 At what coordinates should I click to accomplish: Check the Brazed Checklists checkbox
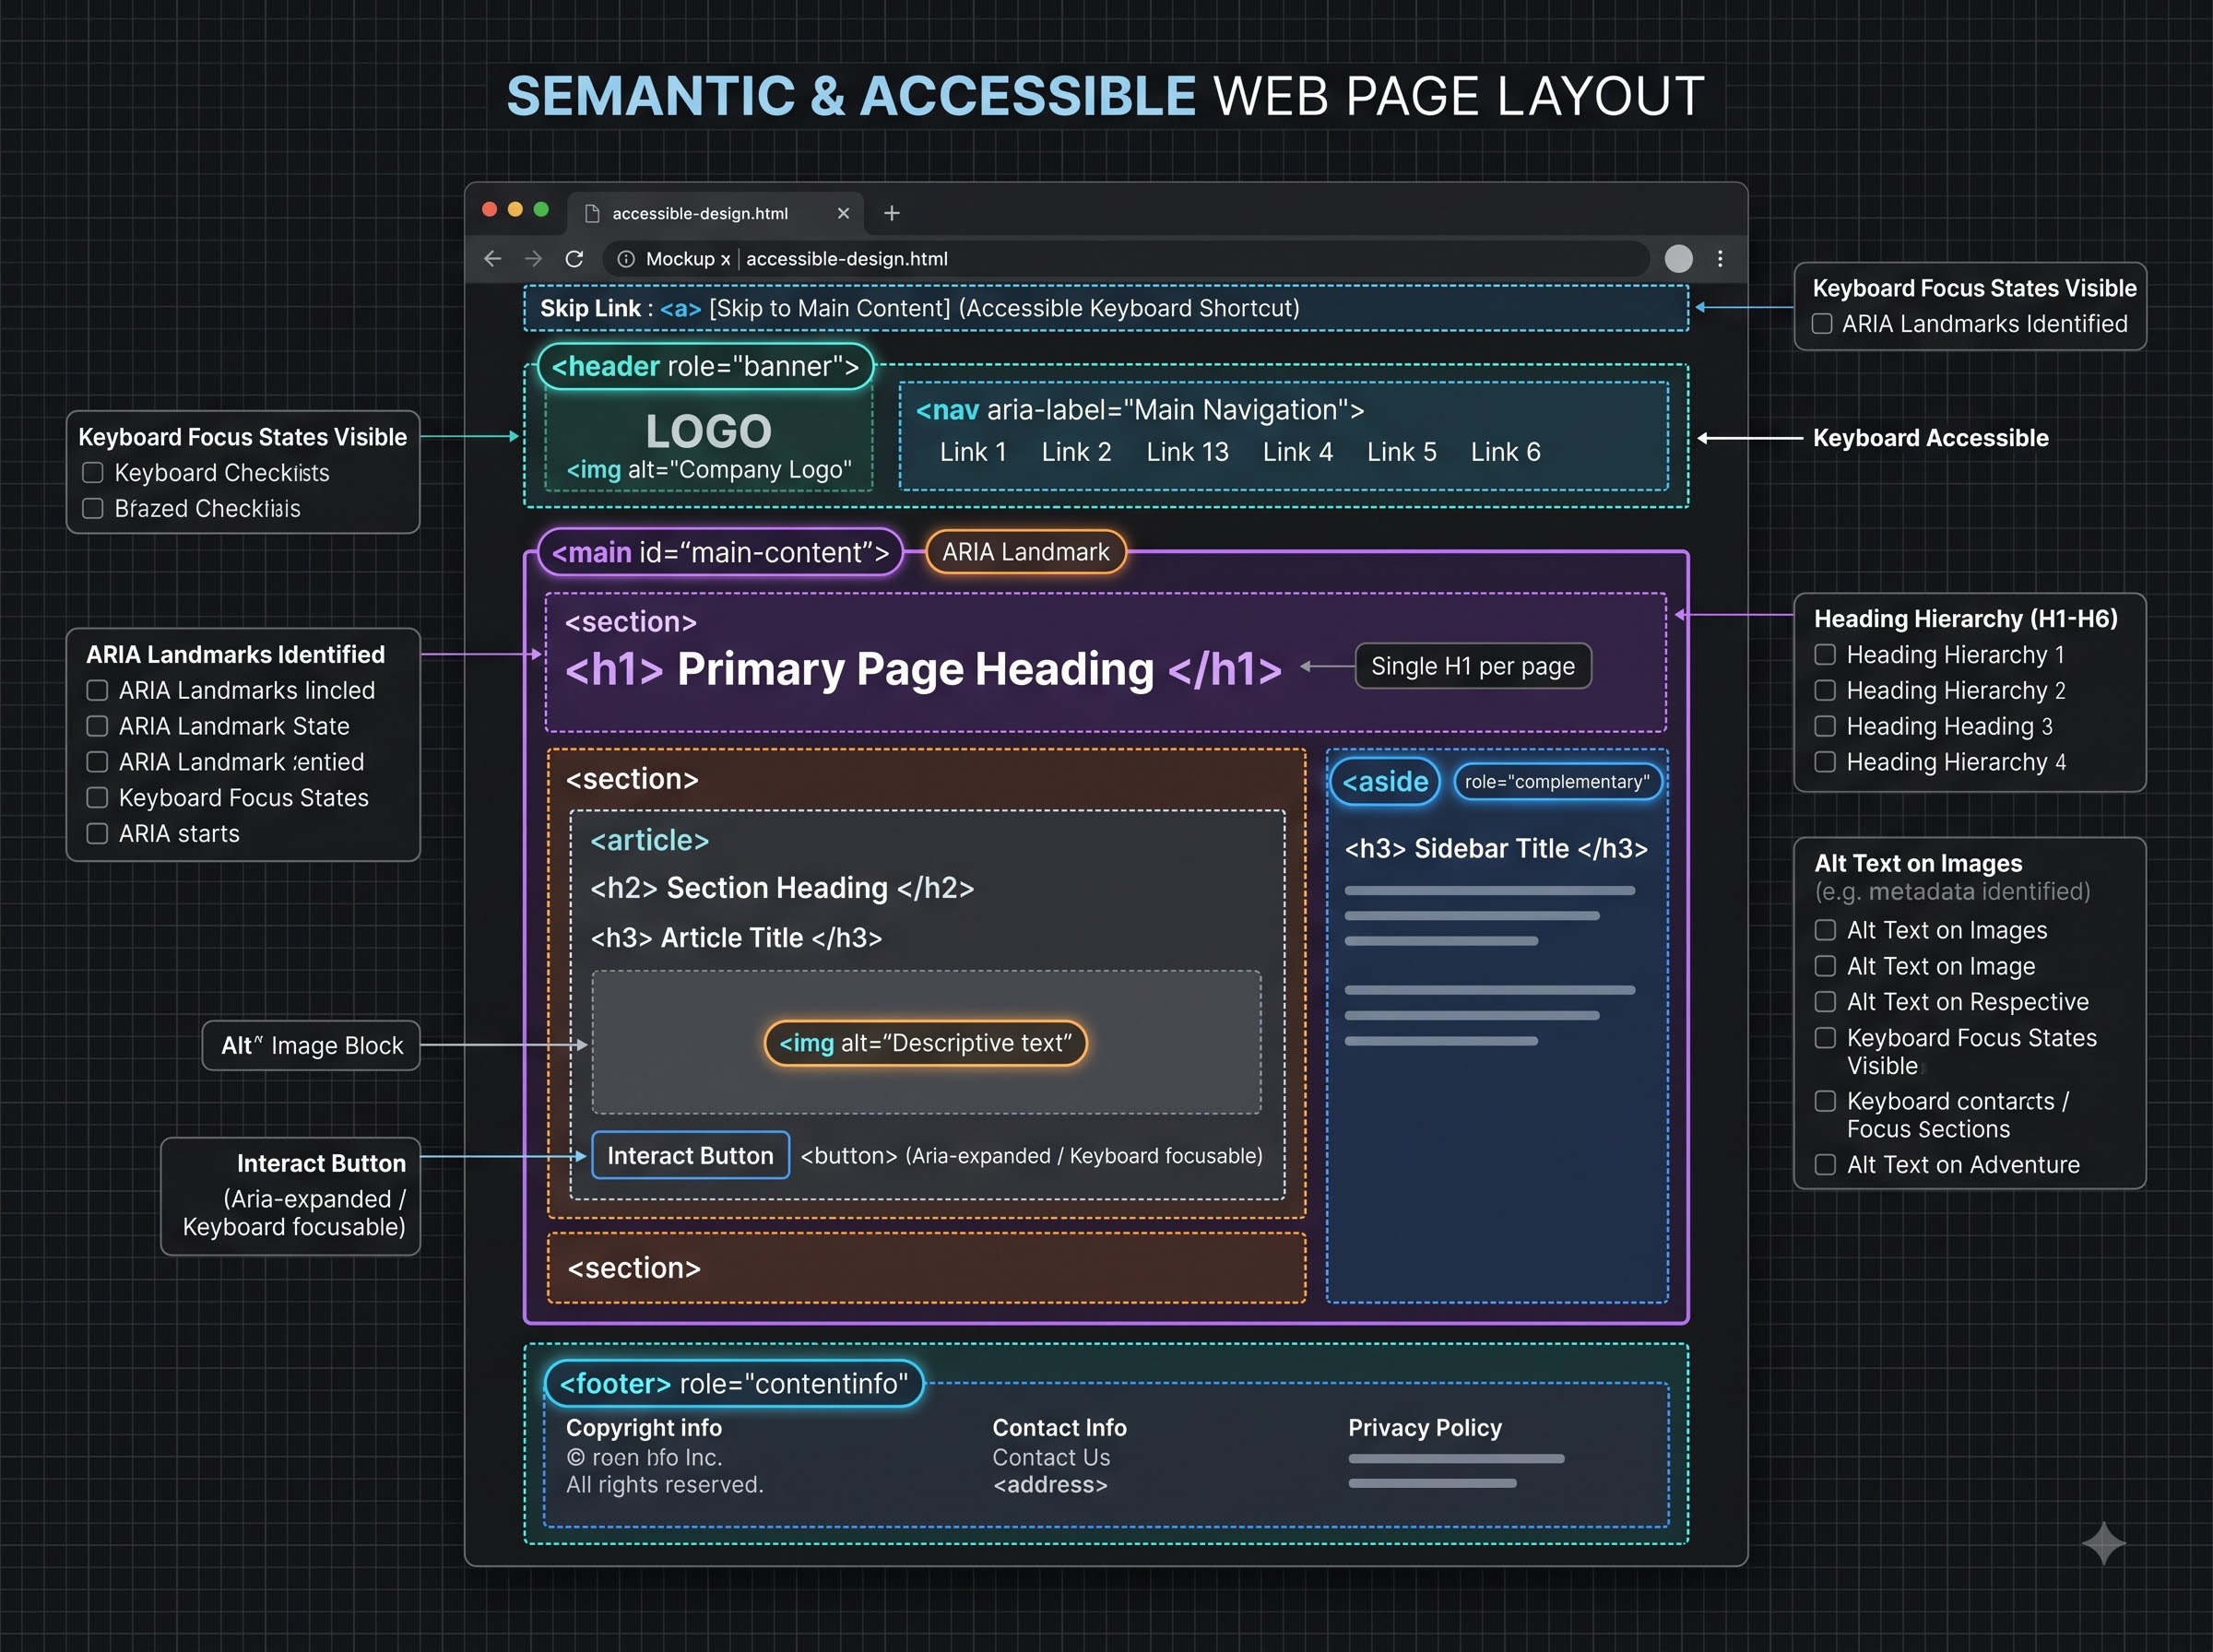pyautogui.click(x=93, y=508)
